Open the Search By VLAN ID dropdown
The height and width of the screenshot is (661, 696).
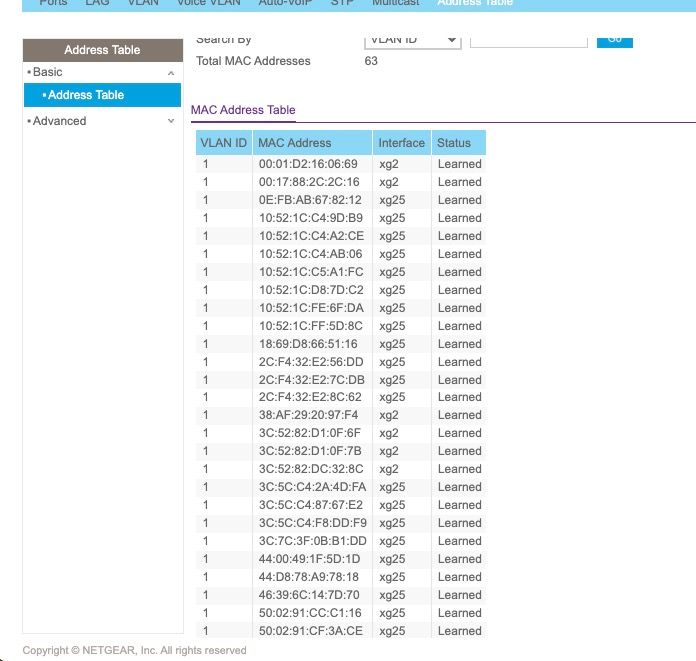click(412, 41)
